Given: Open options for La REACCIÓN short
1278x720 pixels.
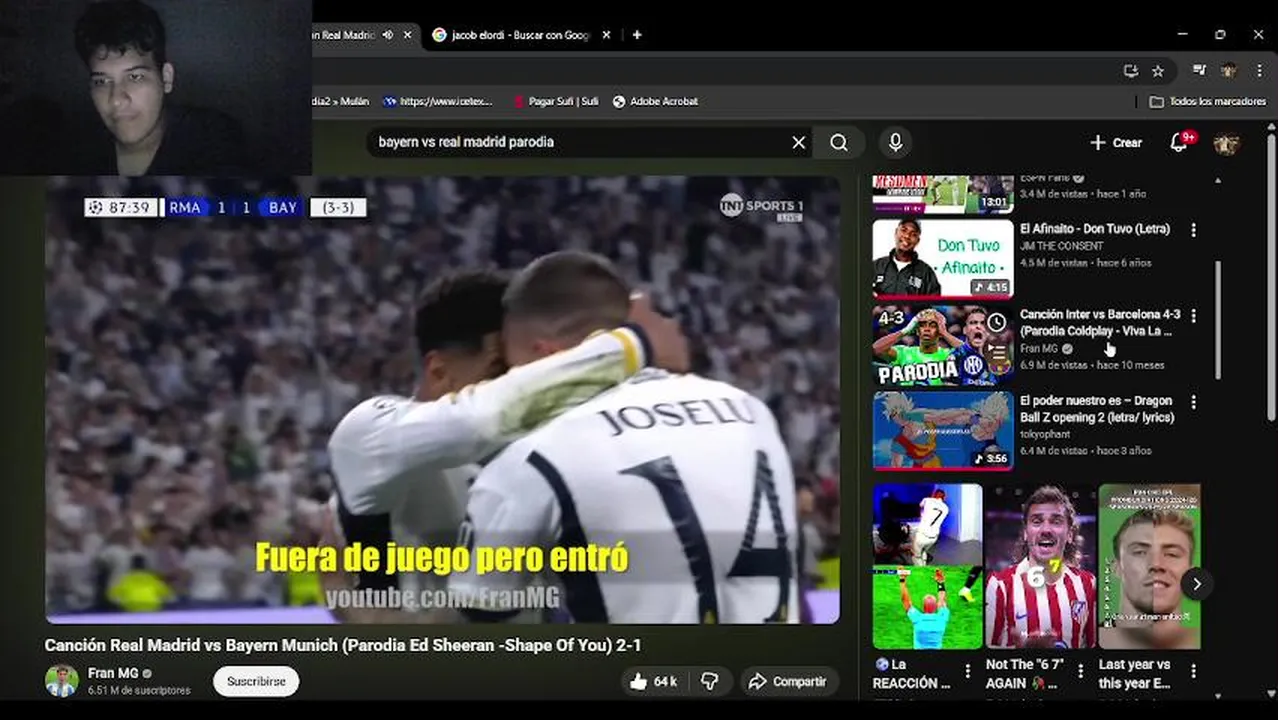Looking at the screenshot, I should point(967,672).
